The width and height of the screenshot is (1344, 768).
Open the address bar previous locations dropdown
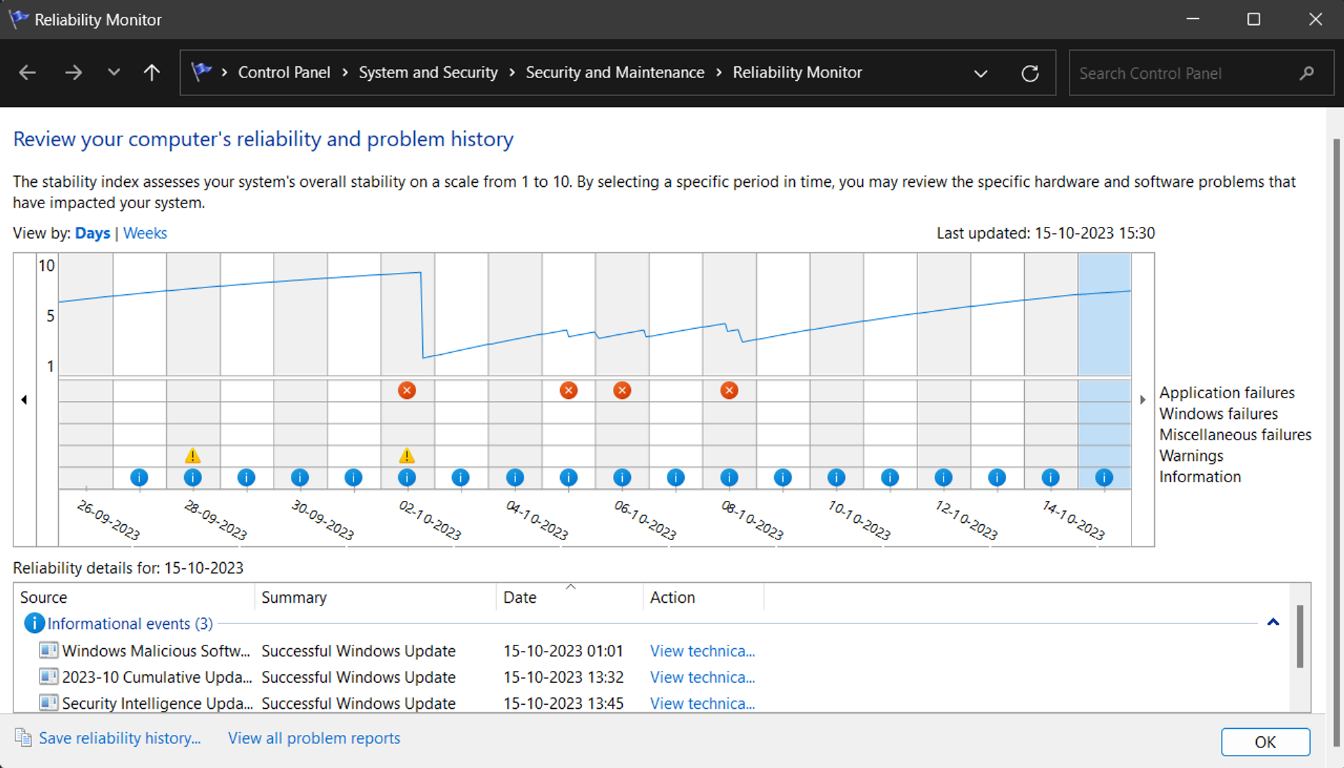coord(981,73)
